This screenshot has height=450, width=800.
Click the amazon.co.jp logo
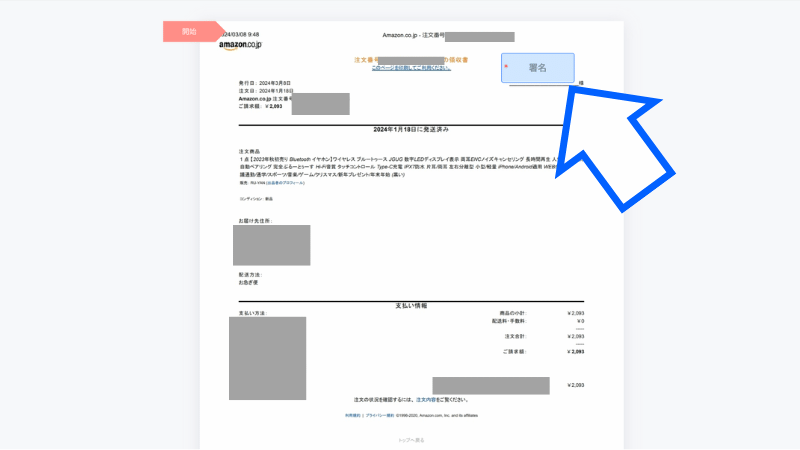pos(240,45)
